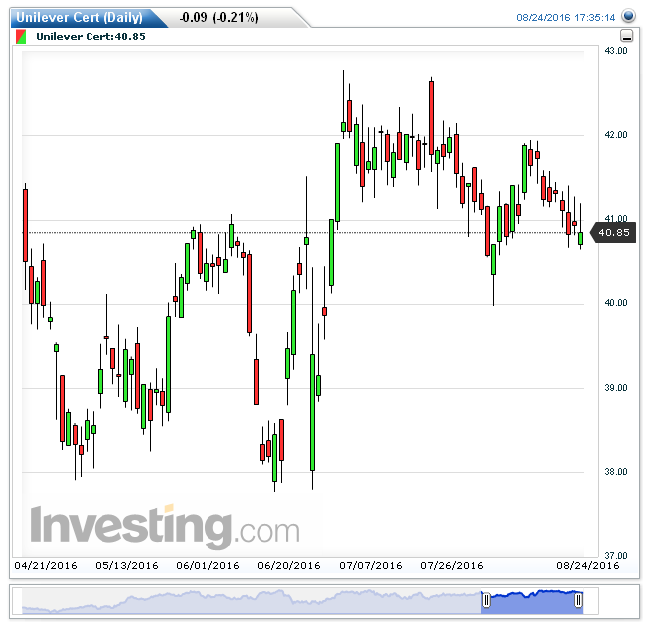Click the last green candlestick at 40.85

click(x=580, y=238)
